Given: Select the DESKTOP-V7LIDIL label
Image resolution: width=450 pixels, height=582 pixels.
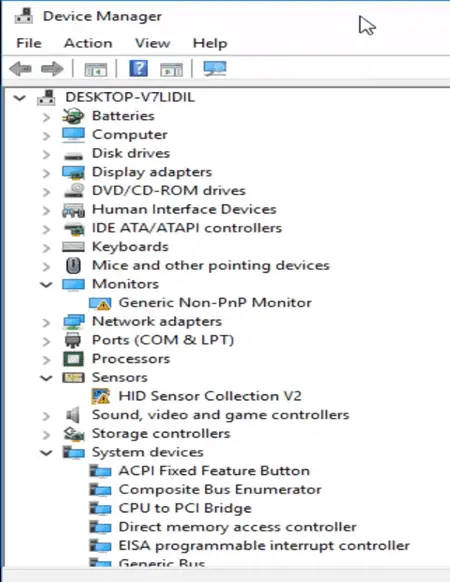Looking at the screenshot, I should coord(130,97).
